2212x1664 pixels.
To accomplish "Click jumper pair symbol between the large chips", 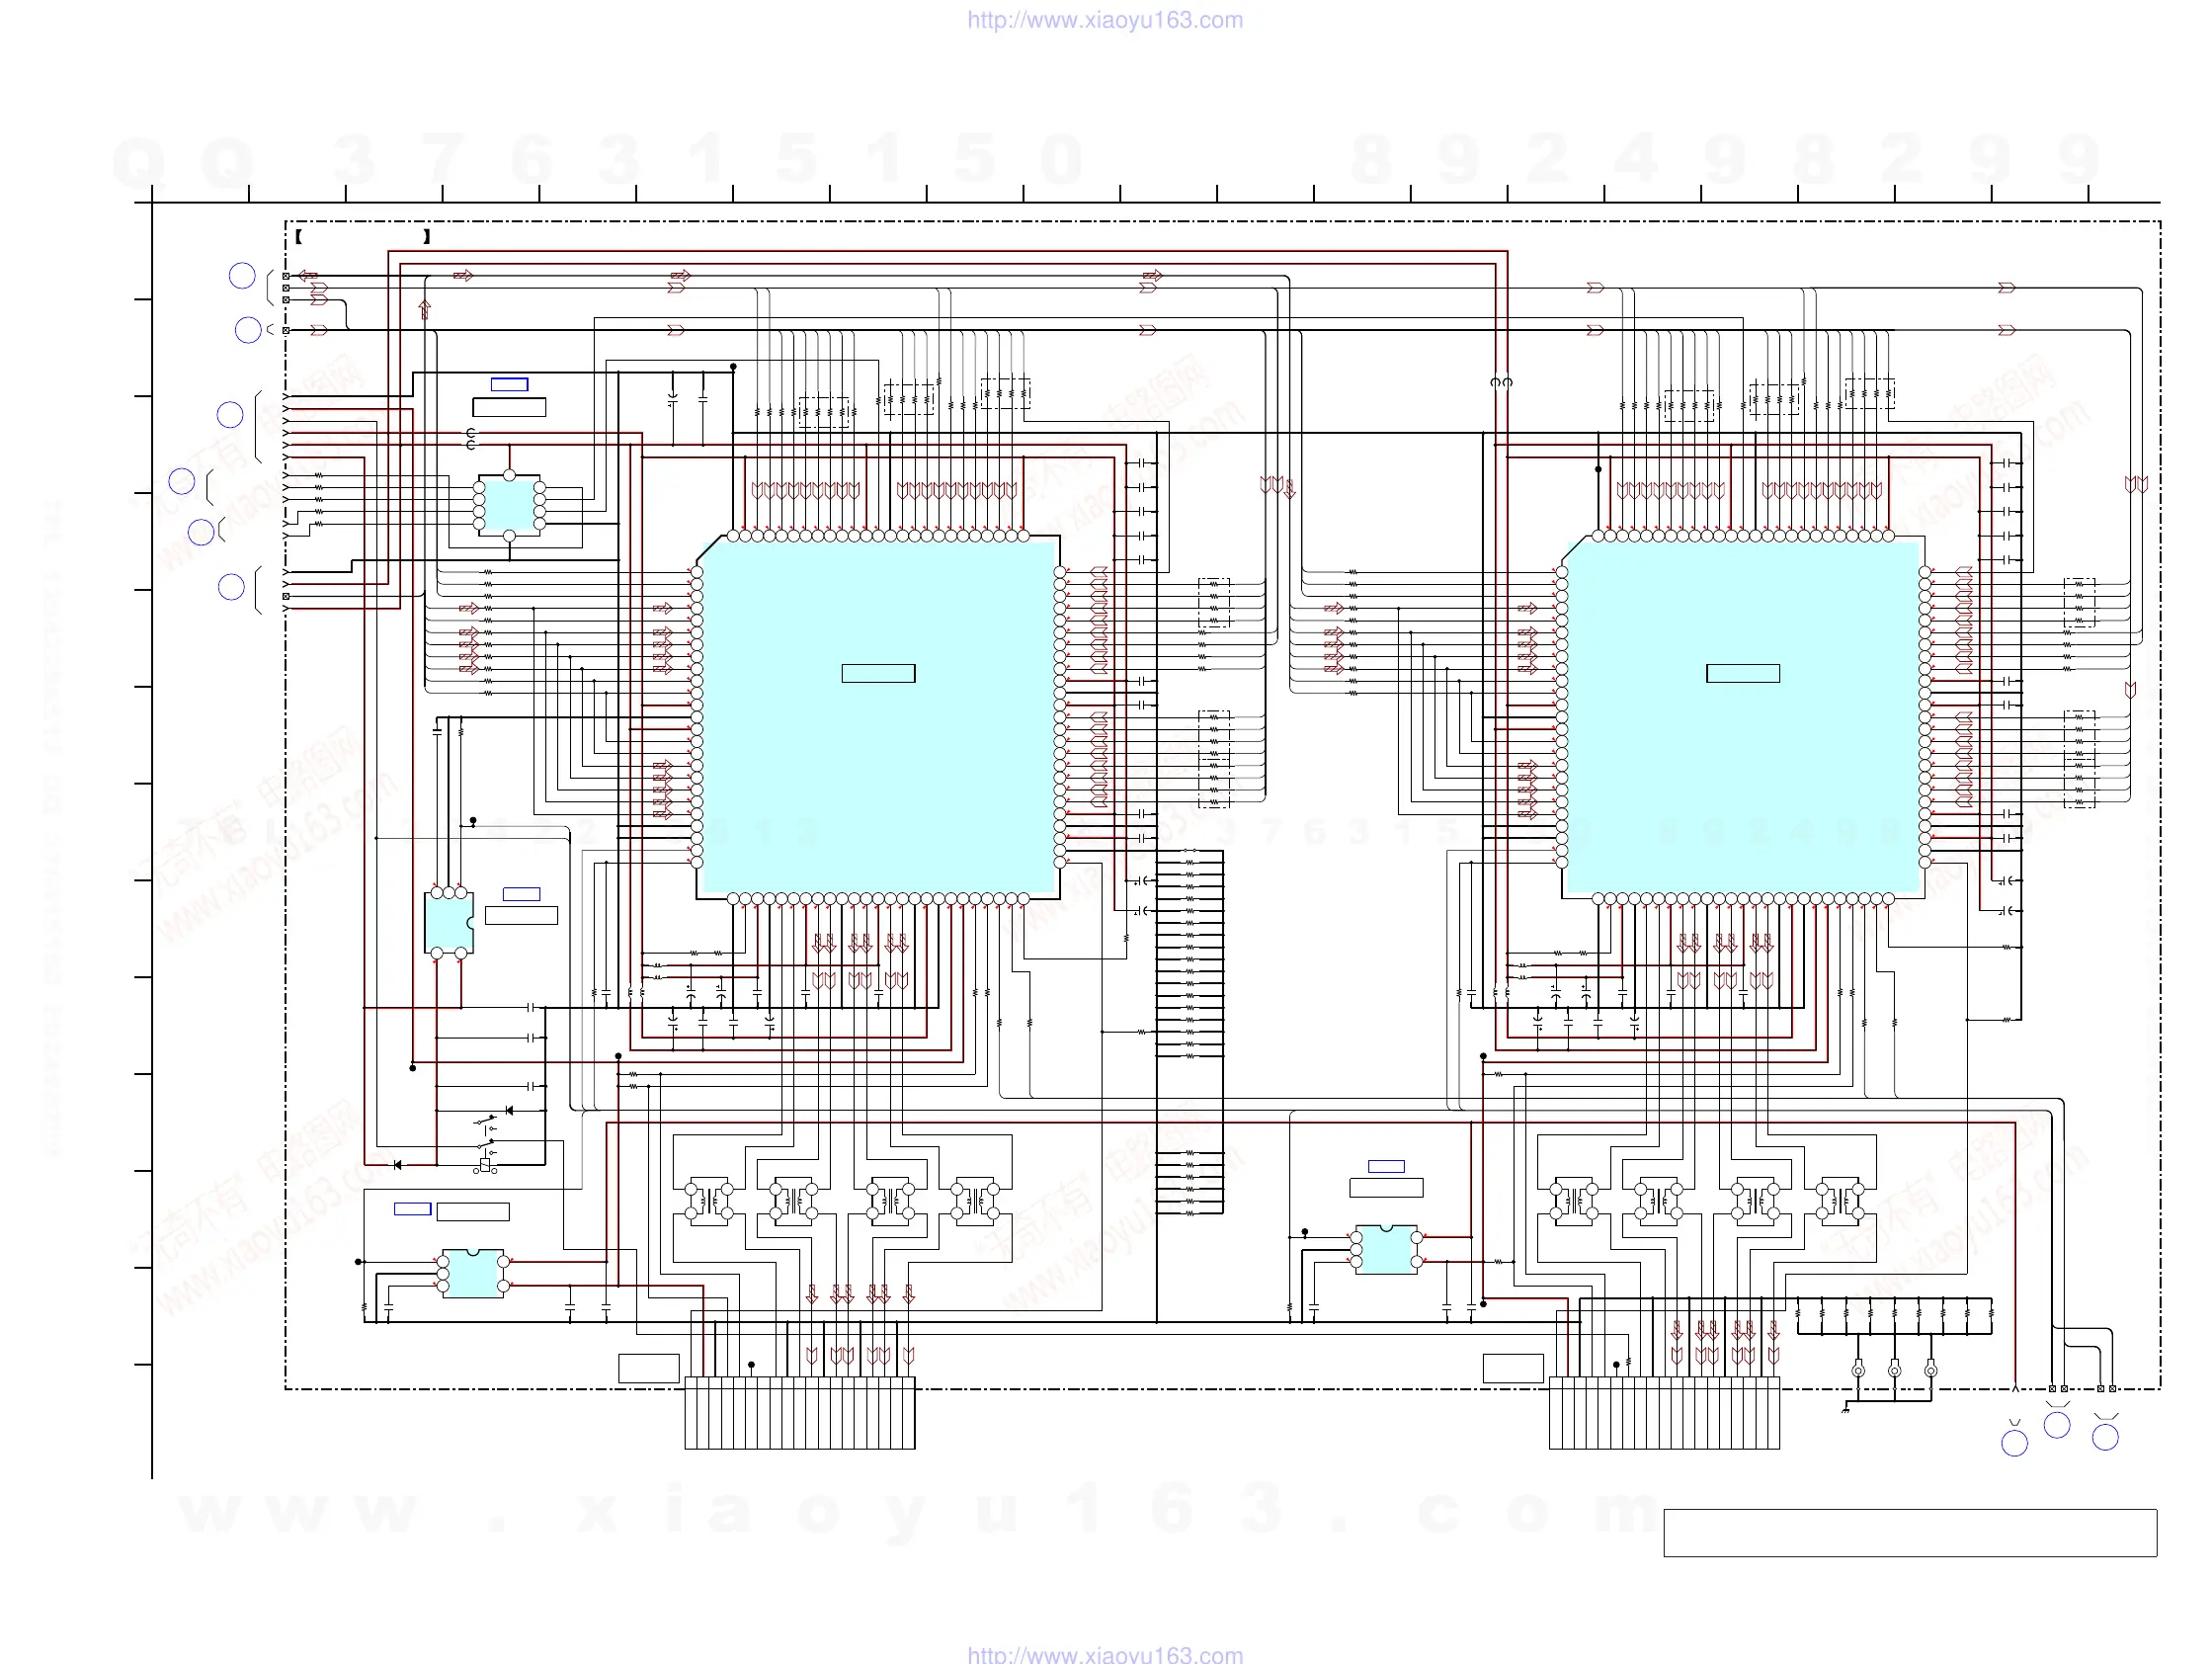I will point(1501,382).
